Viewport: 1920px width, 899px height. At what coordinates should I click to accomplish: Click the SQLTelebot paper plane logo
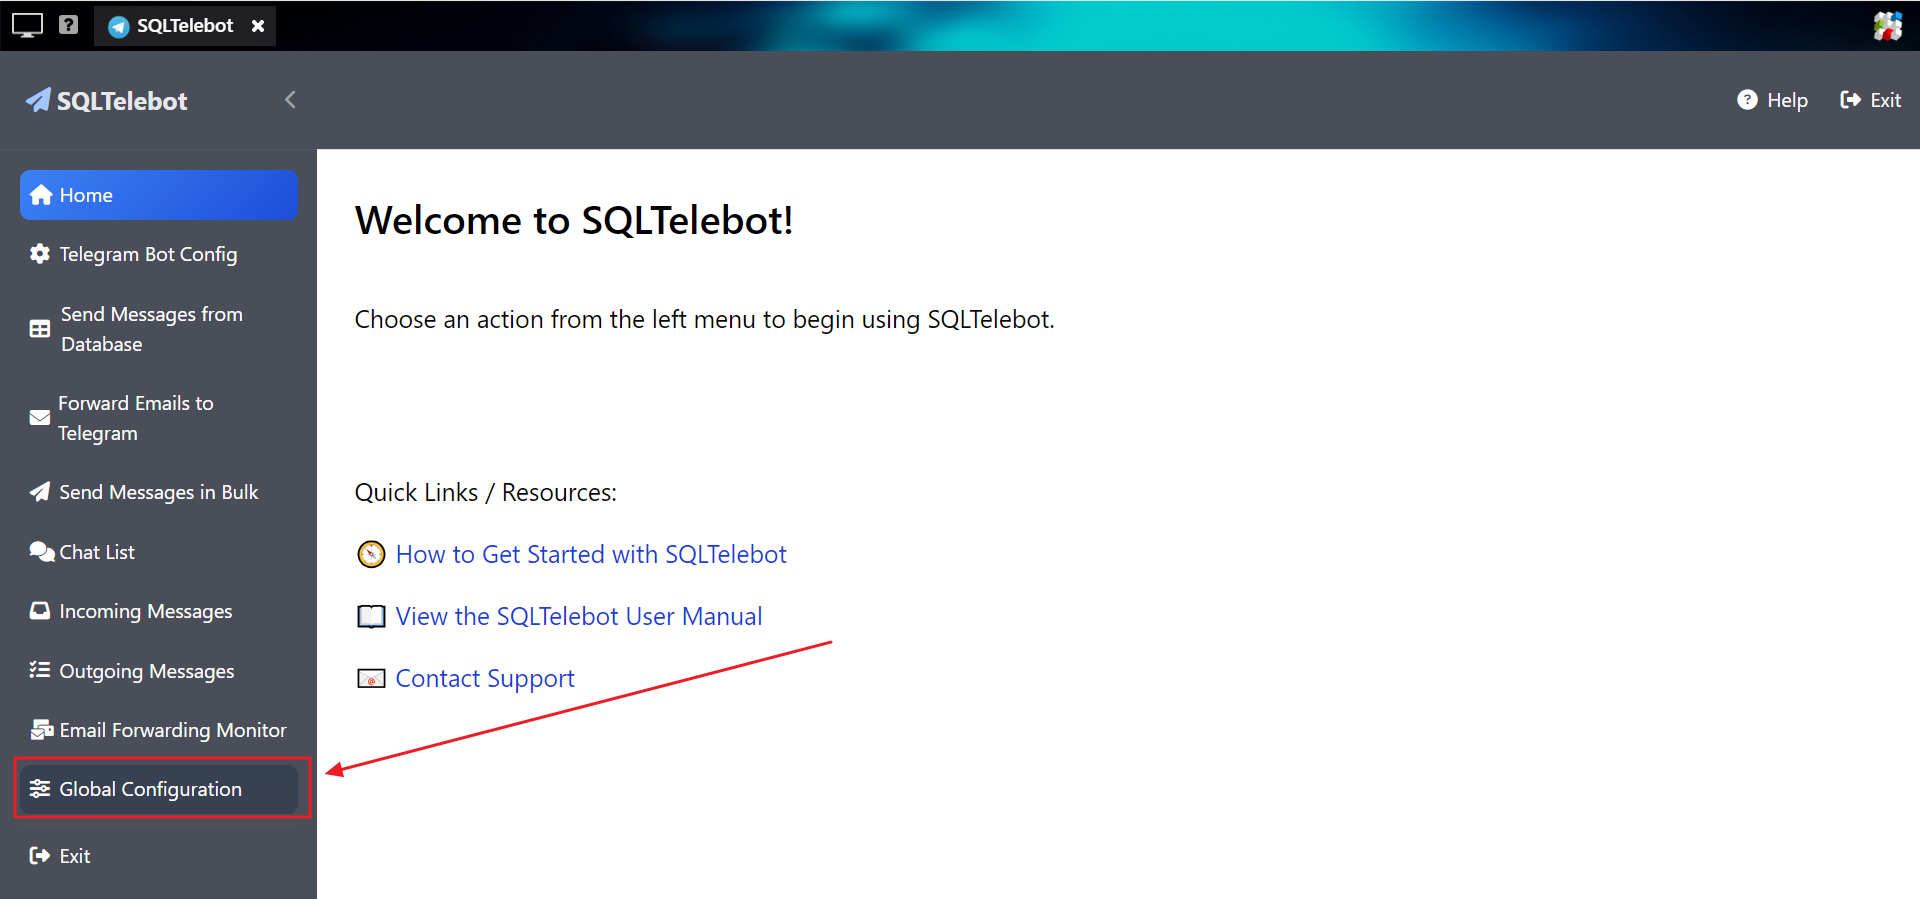click(38, 100)
